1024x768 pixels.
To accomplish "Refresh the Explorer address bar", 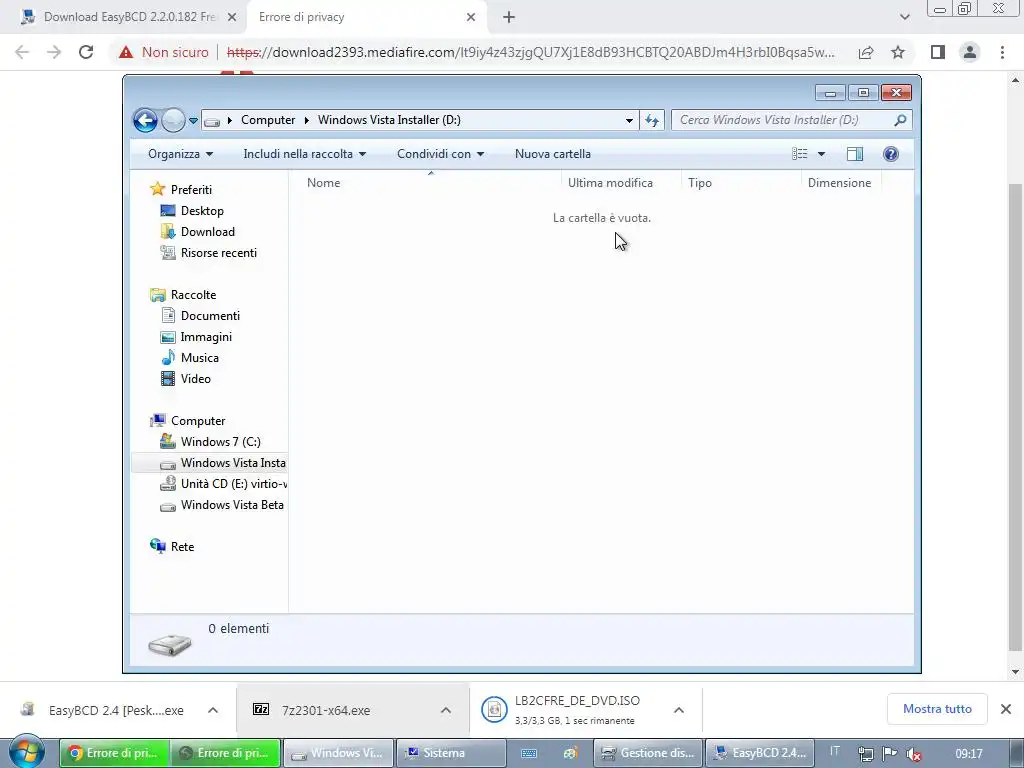I will click(652, 120).
